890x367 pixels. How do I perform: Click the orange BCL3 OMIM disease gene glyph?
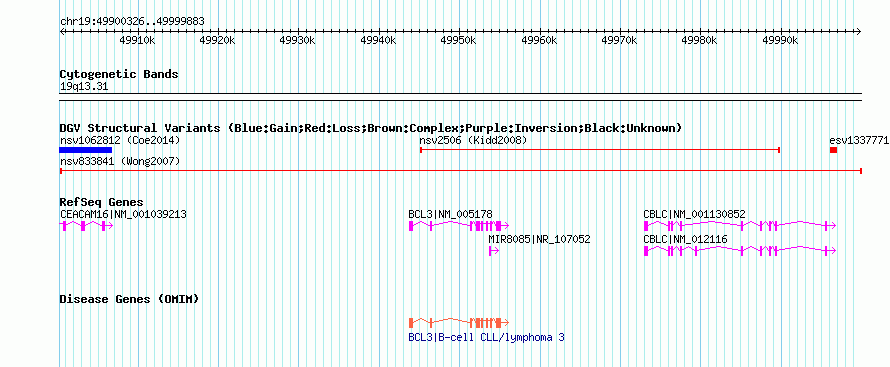(x=458, y=323)
